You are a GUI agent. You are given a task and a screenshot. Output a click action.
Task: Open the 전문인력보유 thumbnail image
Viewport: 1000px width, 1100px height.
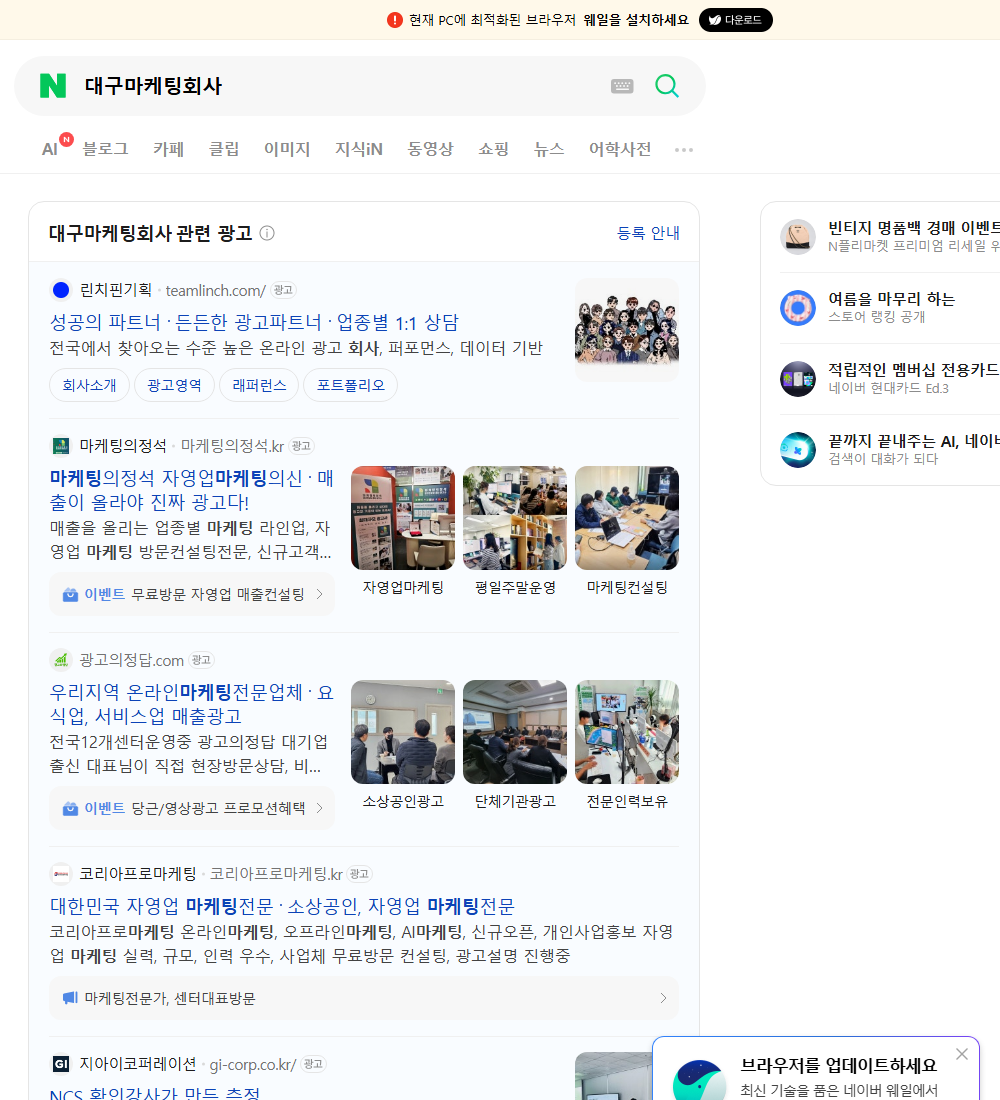(627, 732)
